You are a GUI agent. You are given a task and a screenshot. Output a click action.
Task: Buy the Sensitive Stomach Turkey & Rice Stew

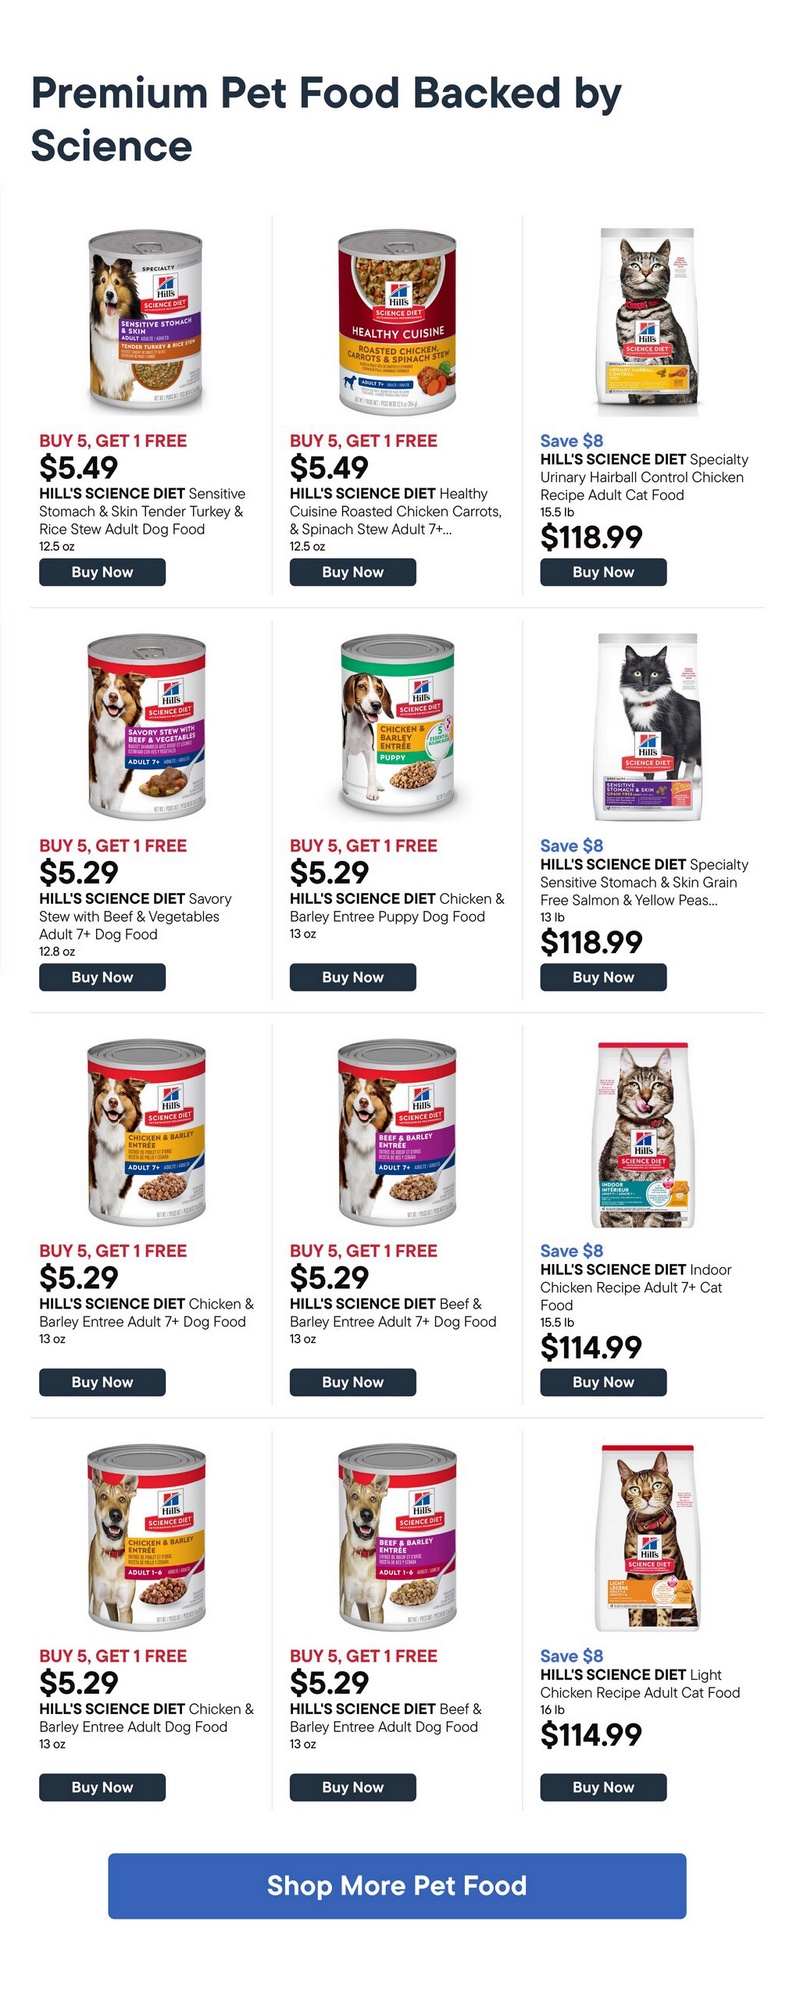[102, 572]
